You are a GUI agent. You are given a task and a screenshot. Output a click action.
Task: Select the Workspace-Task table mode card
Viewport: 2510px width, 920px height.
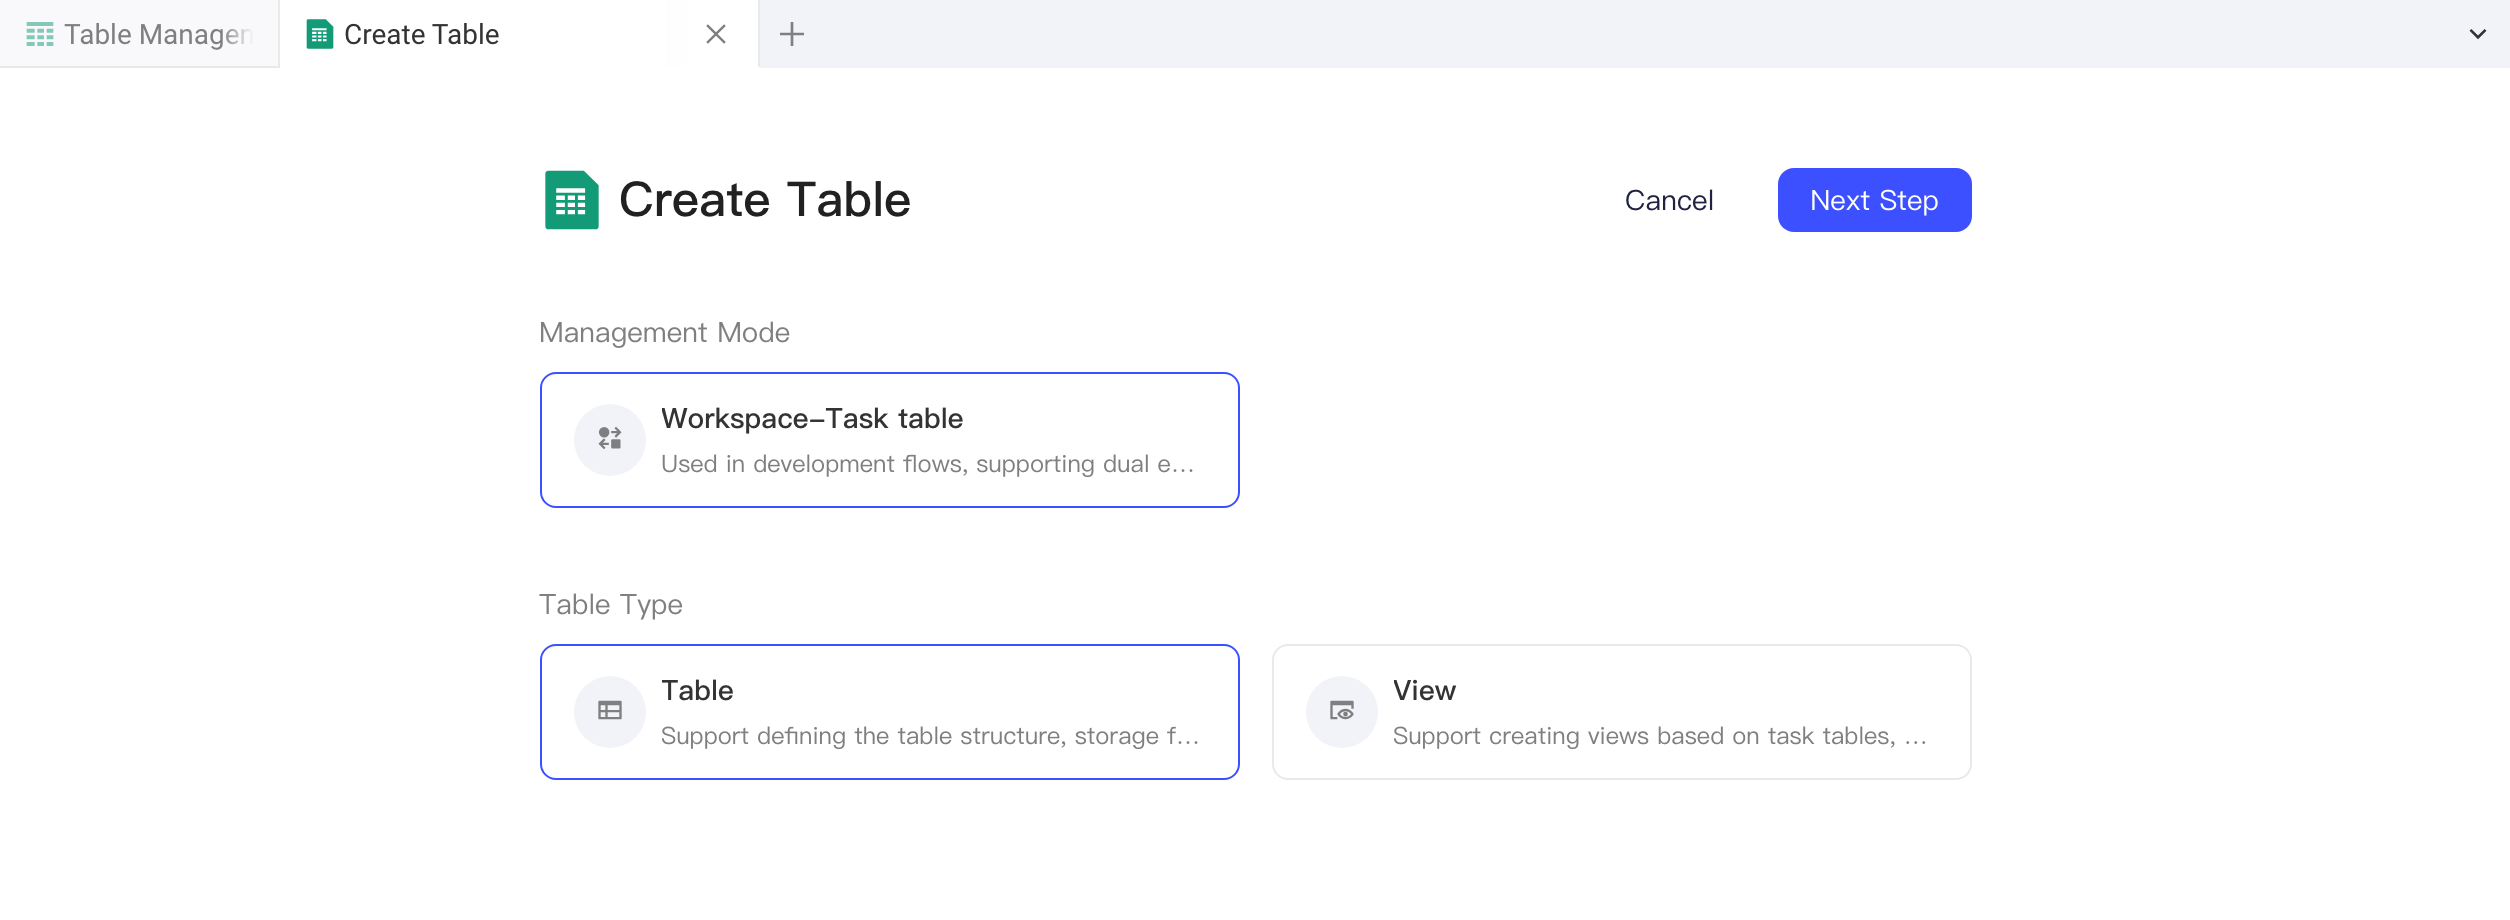(890, 440)
